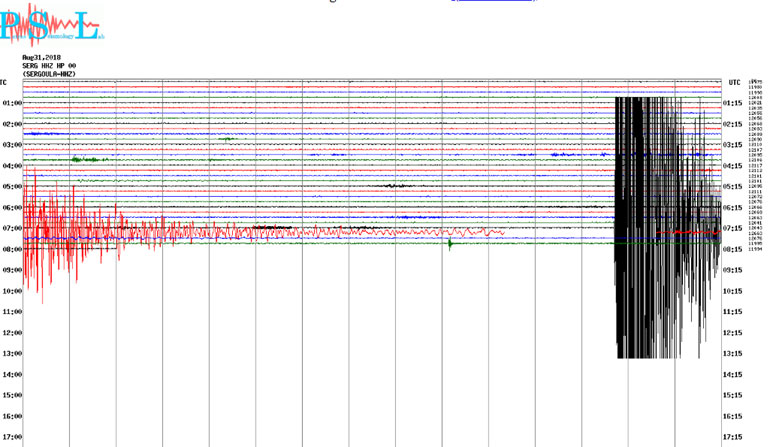Screen dimensions: 770x447
Task: Click the UTC header on the right side
Action: pyautogui.click(x=734, y=82)
